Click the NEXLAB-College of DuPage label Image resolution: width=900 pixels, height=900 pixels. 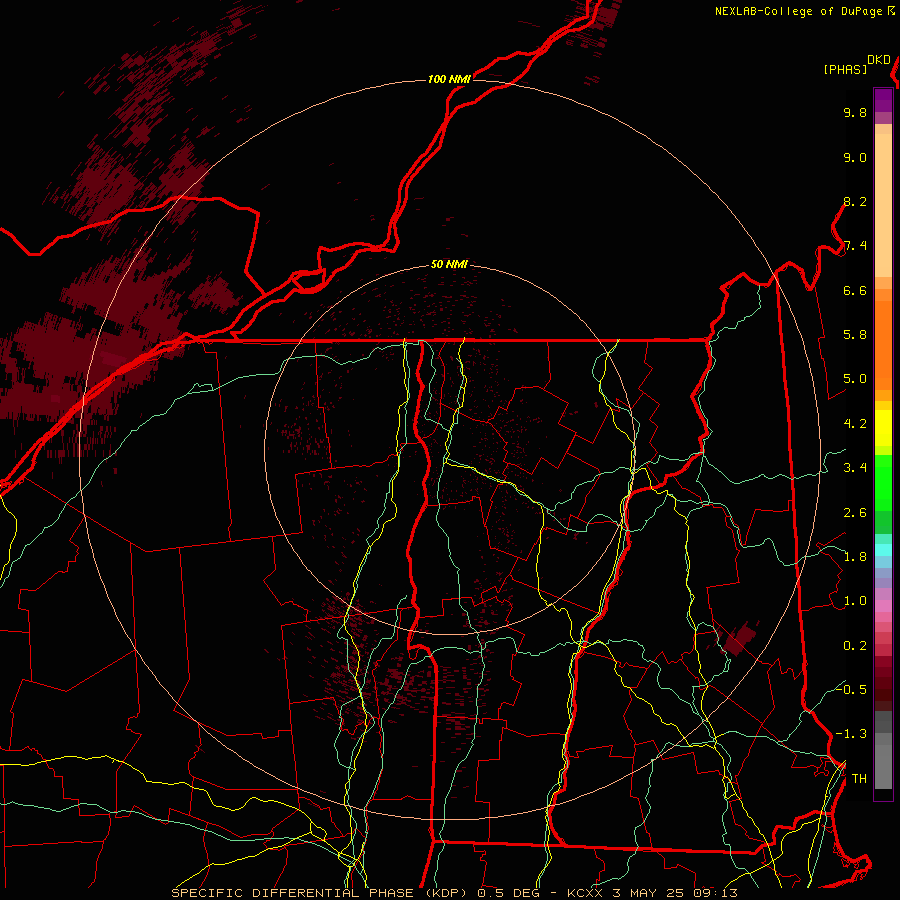coord(799,11)
